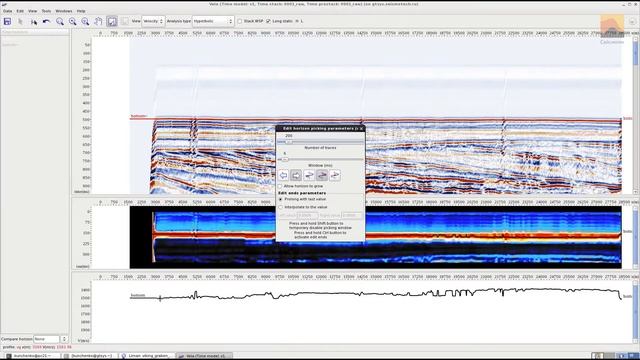Switch to second terminal taskbar item
The image size is (640, 360).
pyautogui.click(x=90, y=356)
